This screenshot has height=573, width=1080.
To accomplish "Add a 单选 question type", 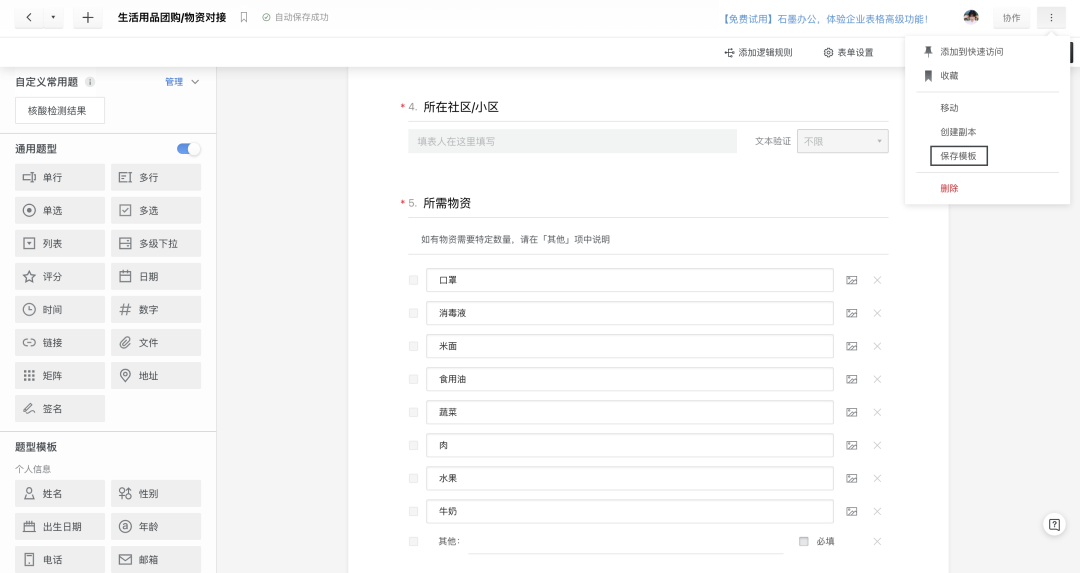I will tap(60, 210).
